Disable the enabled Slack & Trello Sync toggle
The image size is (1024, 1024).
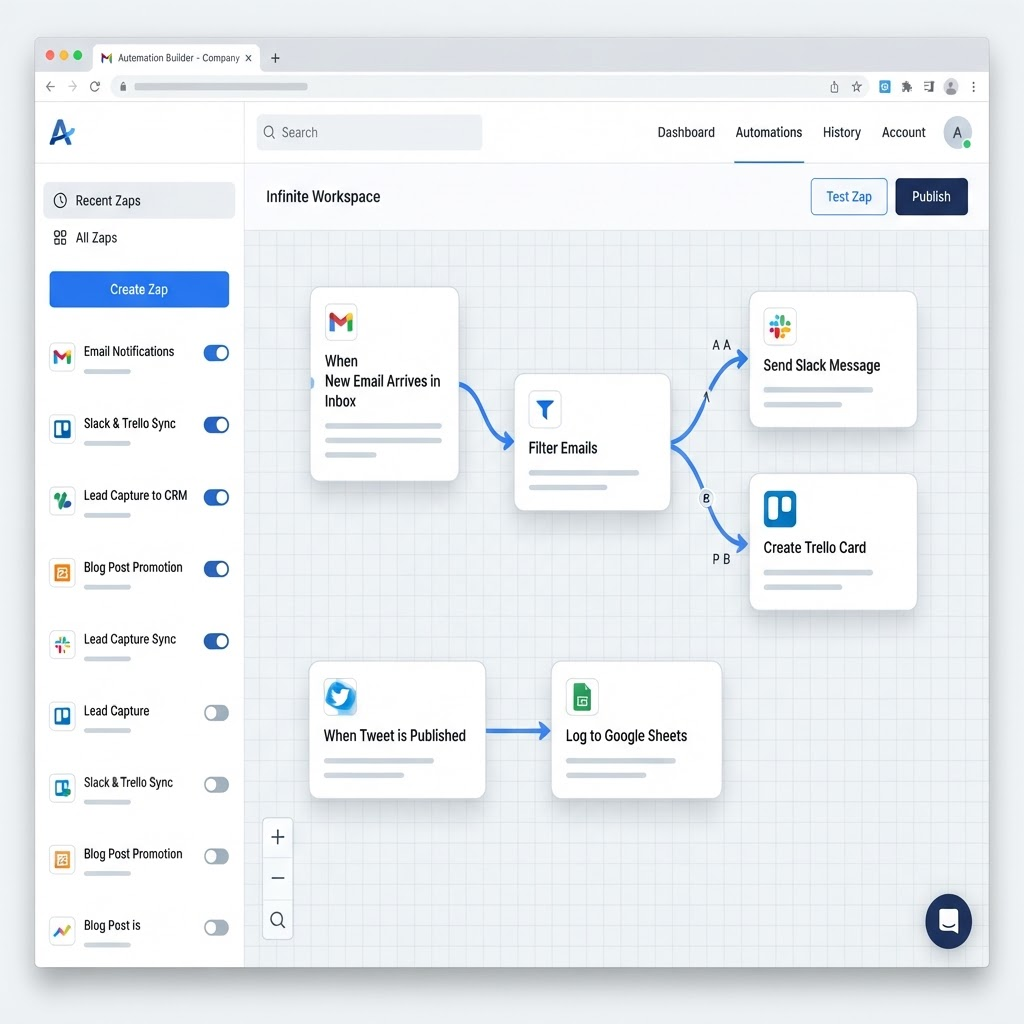click(x=216, y=424)
